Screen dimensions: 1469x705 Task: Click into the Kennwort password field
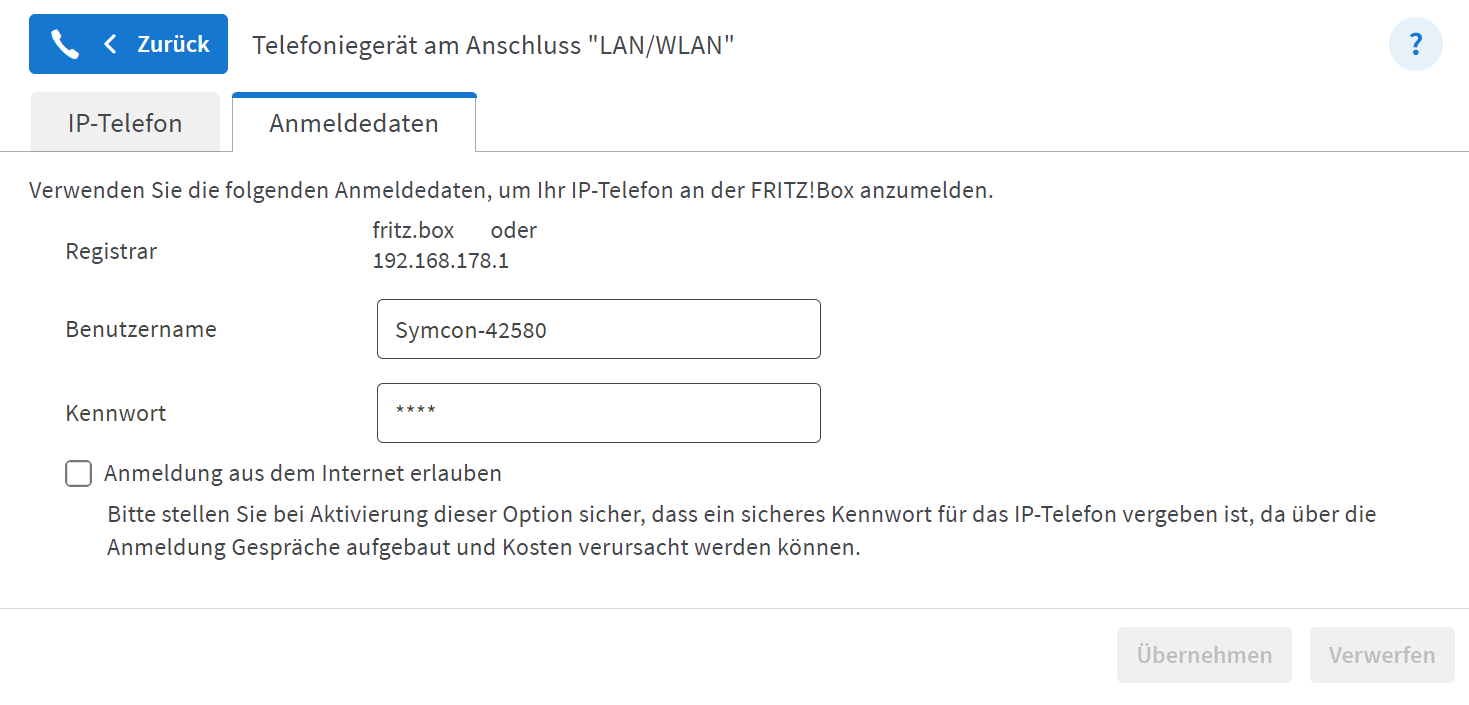598,413
